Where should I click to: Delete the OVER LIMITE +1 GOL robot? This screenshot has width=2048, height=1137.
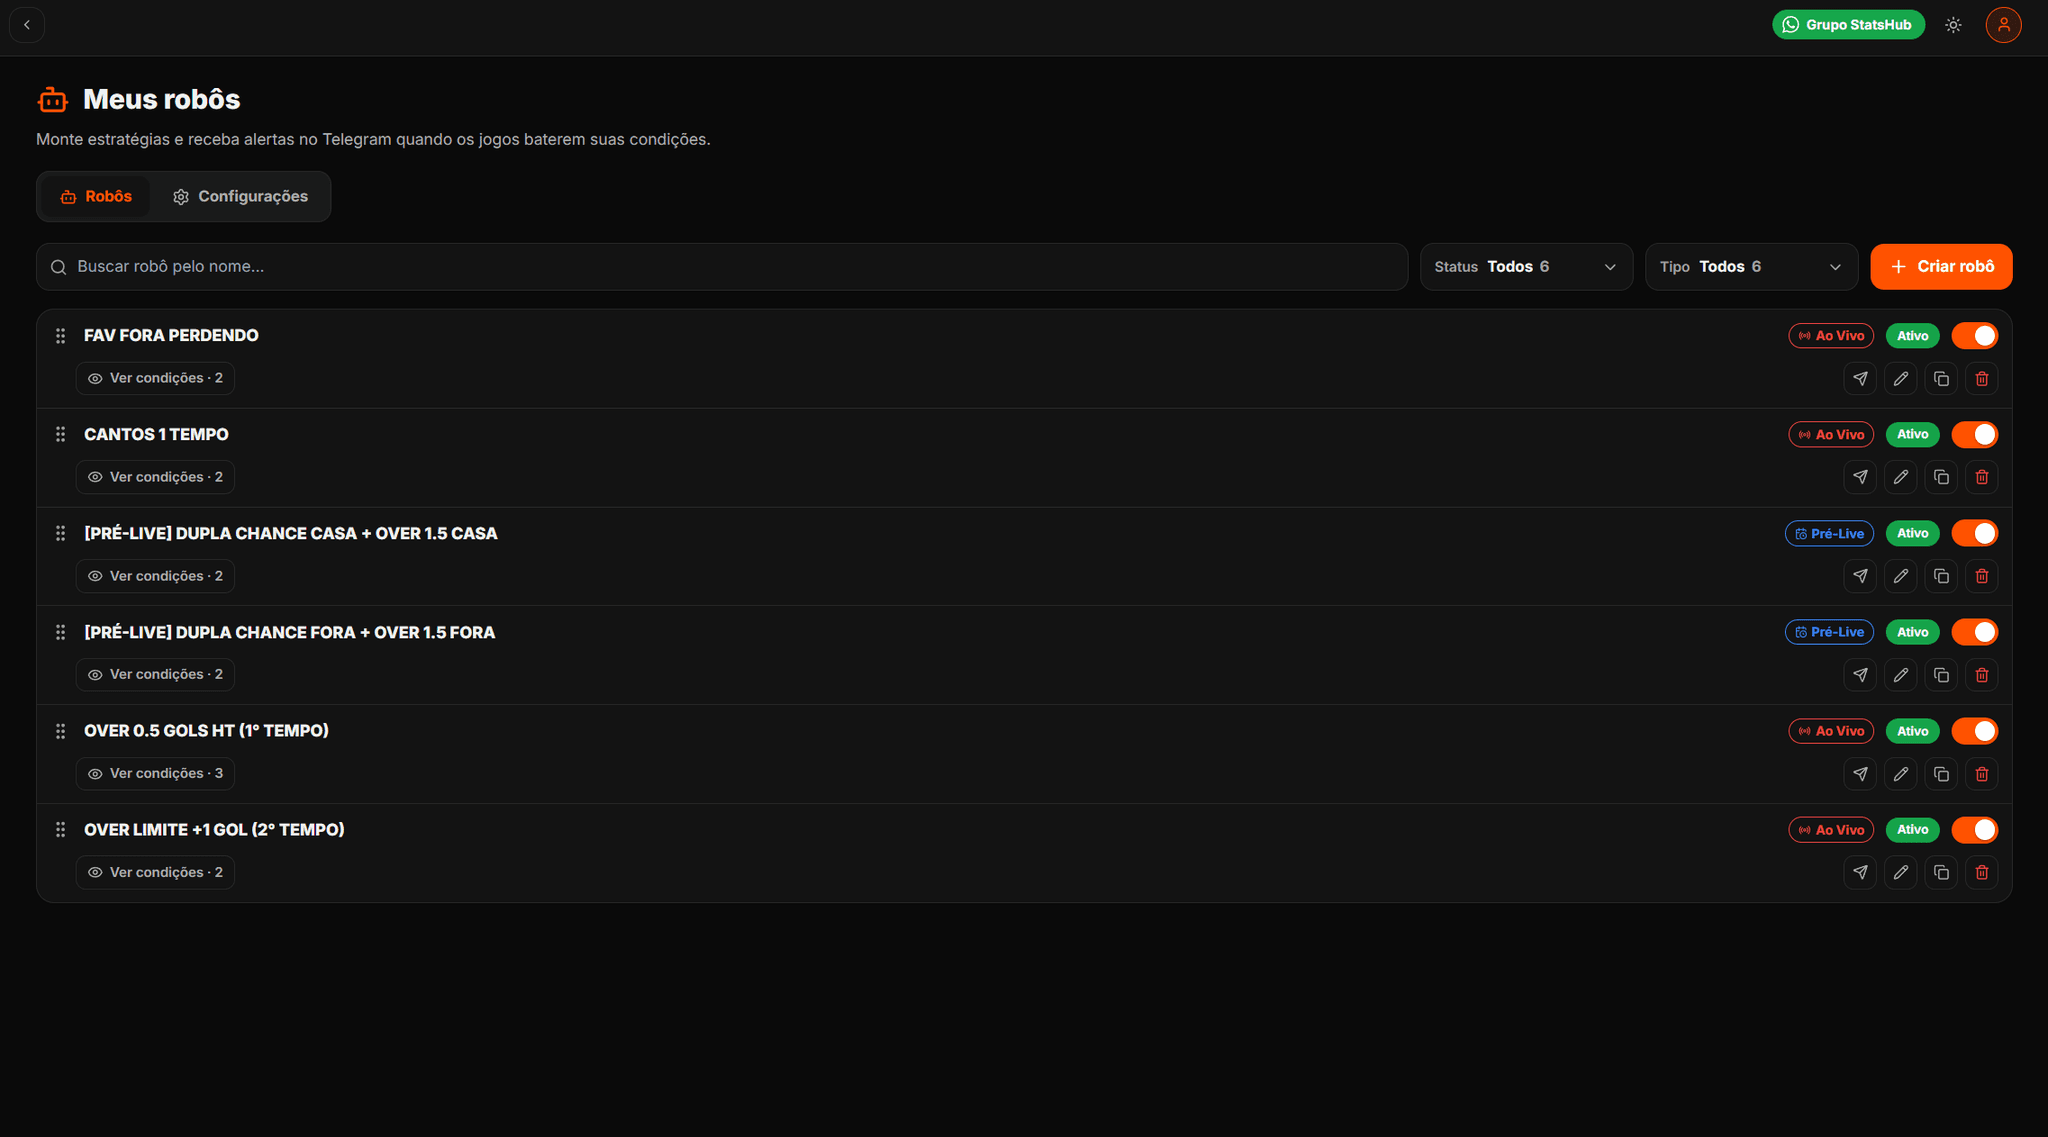click(x=1982, y=873)
